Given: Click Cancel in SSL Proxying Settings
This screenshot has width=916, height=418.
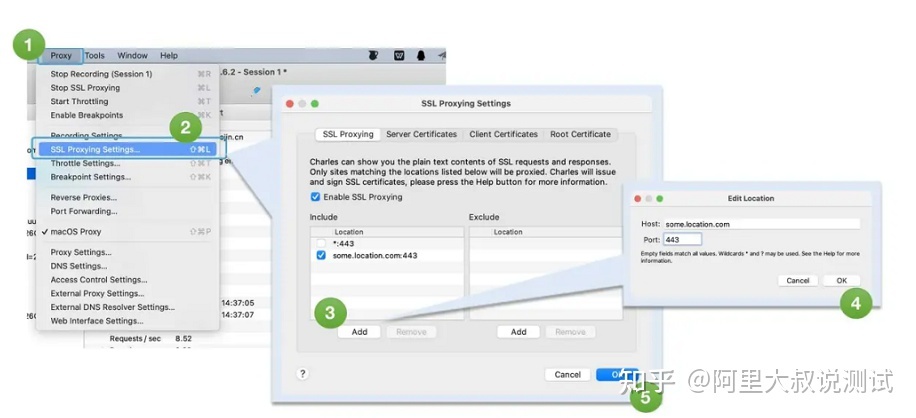Looking at the screenshot, I should pyautogui.click(x=567, y=375).
